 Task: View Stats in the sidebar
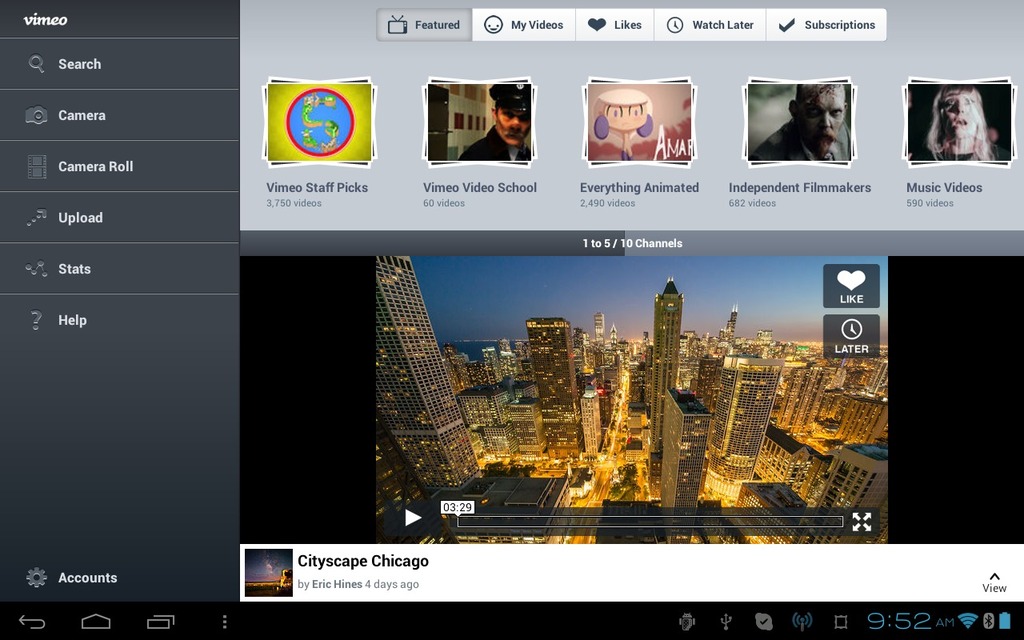tap(120, 268)
